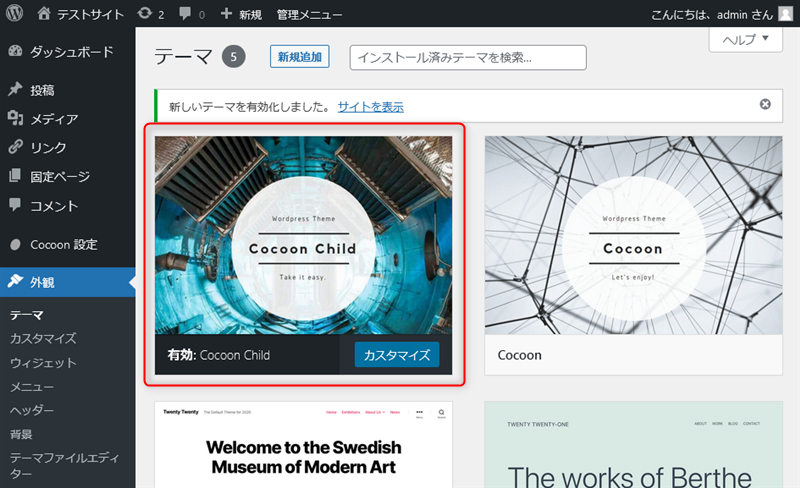
Task: Click the 投稿 pushpin icon
Action: pyautogui.click(x=15, y=89)
